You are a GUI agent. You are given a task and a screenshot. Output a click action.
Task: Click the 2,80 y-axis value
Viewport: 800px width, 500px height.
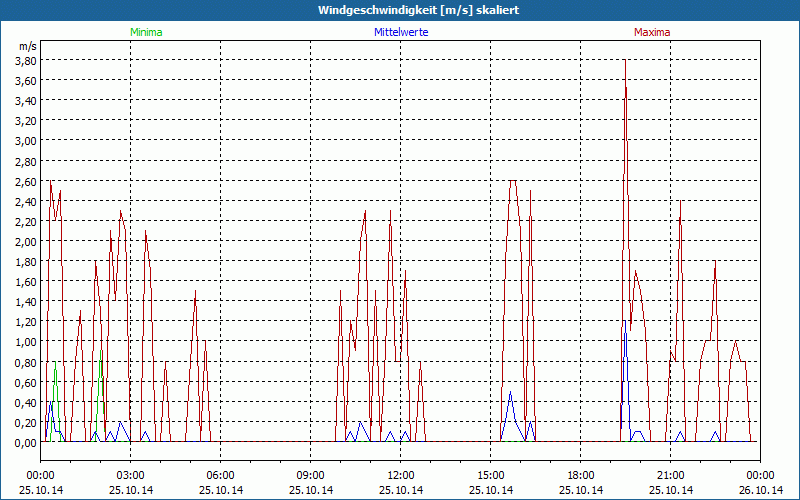click(x=26, y=162)
